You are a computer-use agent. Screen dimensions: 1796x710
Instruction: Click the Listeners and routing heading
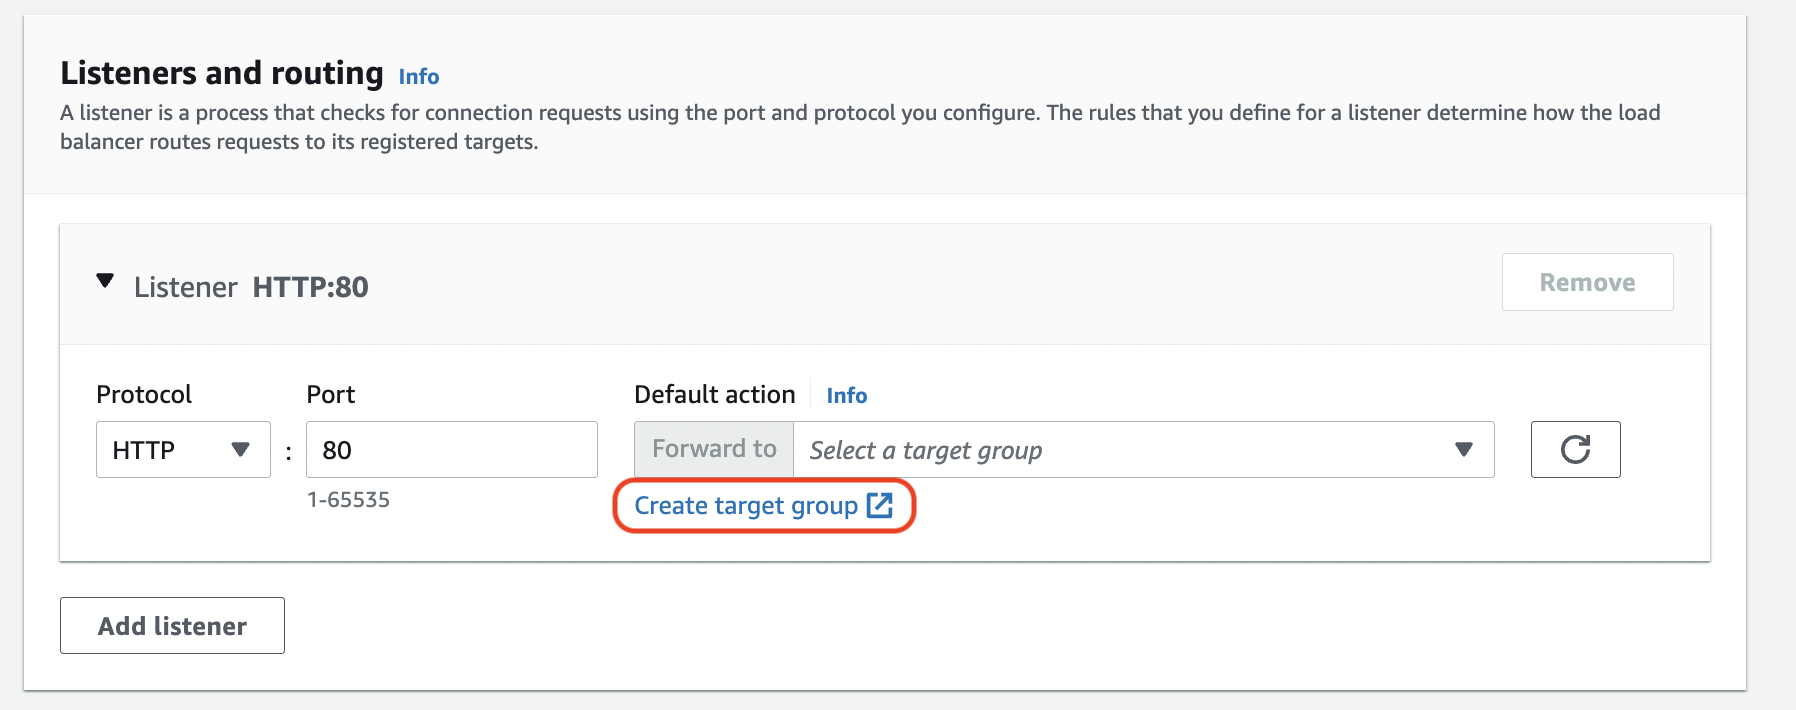[x=222, y=72]
